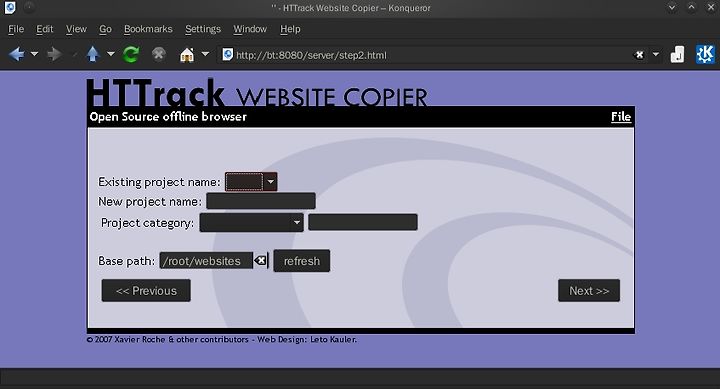Click the Stop loading icon

(159, 54)
